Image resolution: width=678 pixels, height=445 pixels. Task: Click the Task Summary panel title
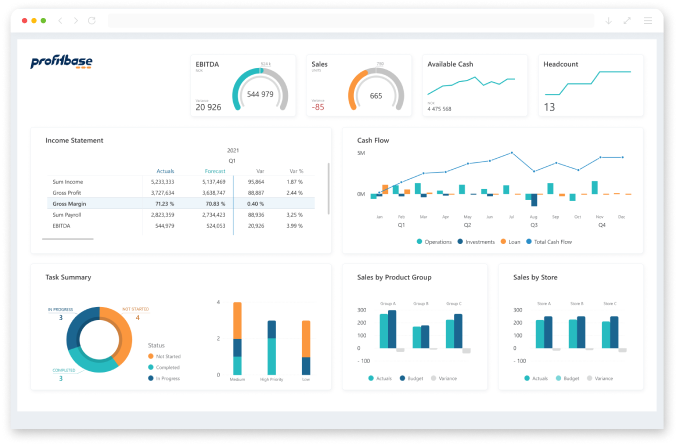click(68, 277)
